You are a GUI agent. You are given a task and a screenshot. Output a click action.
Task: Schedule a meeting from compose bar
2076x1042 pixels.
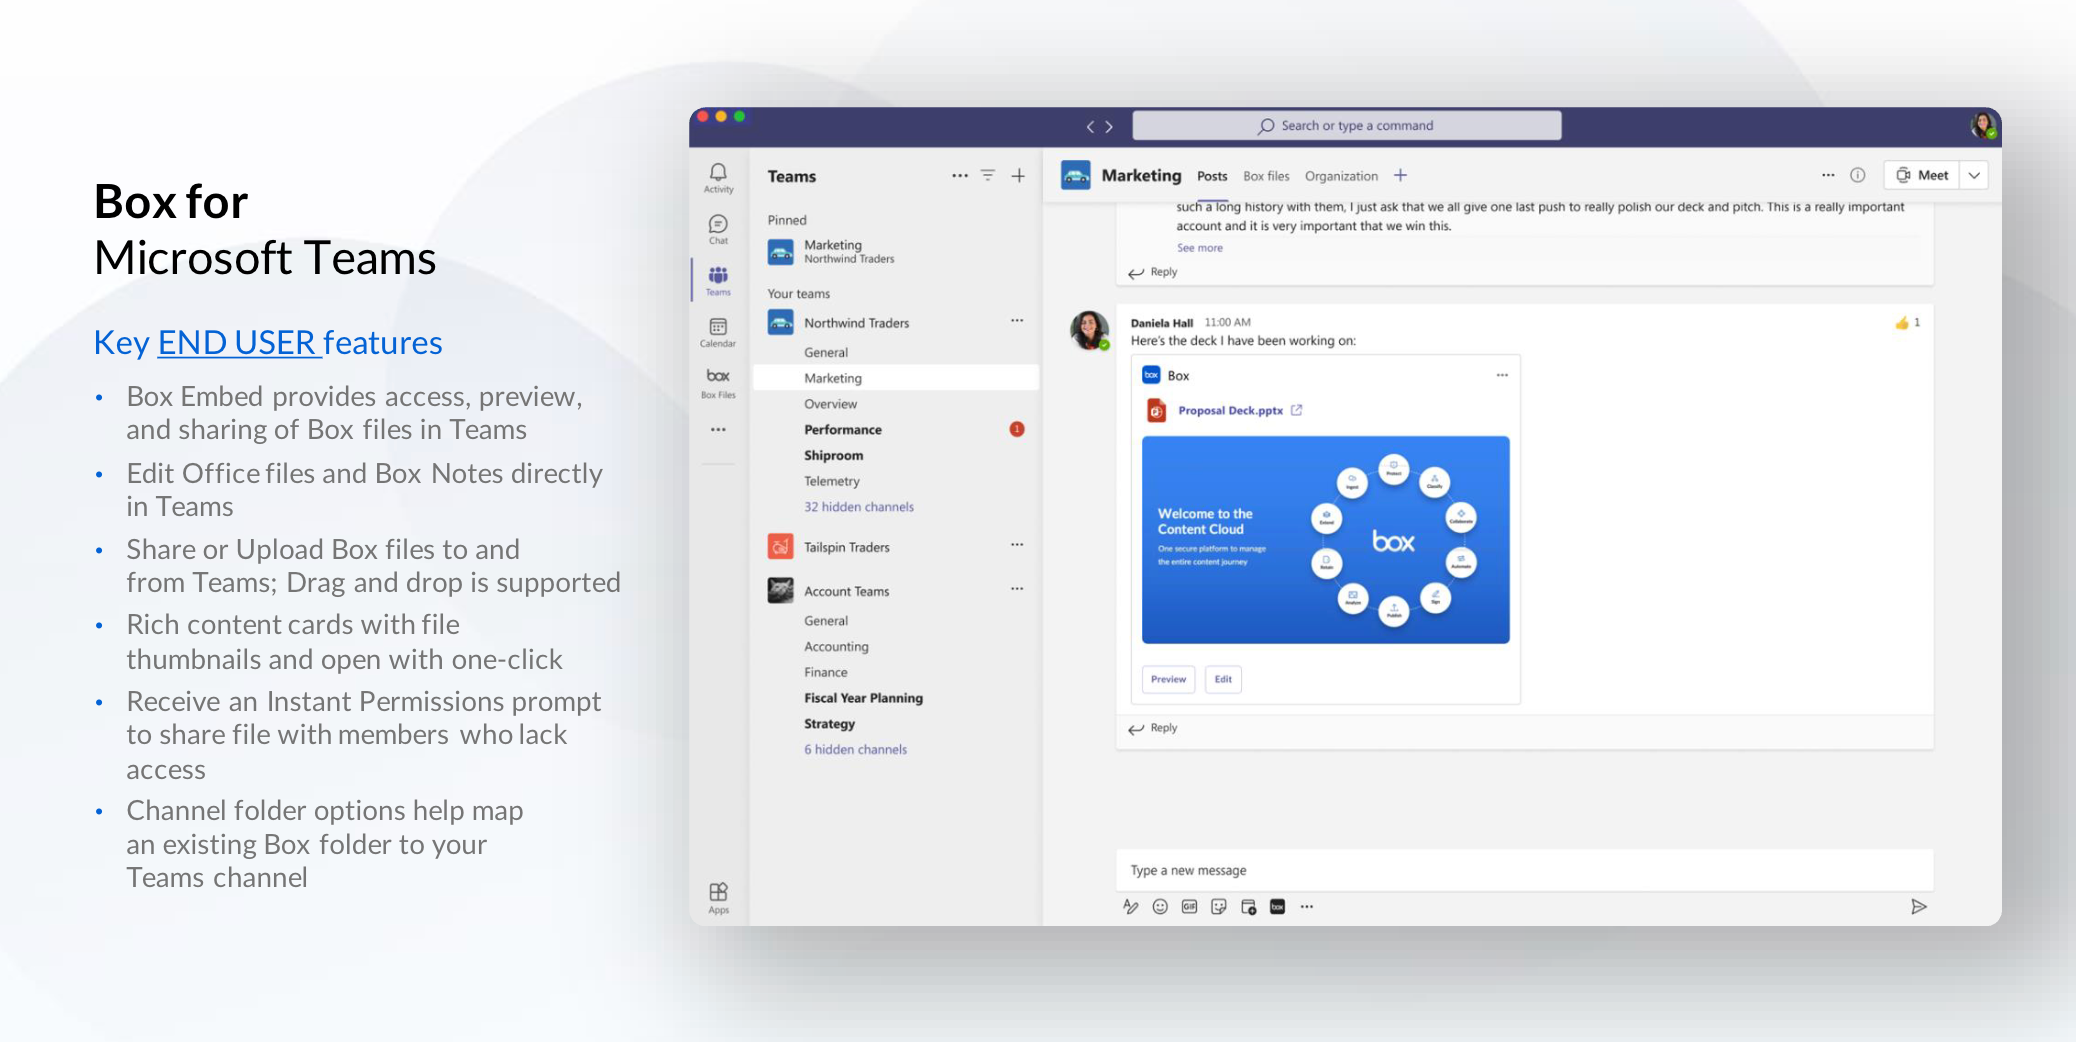[x=1248, y=907]
